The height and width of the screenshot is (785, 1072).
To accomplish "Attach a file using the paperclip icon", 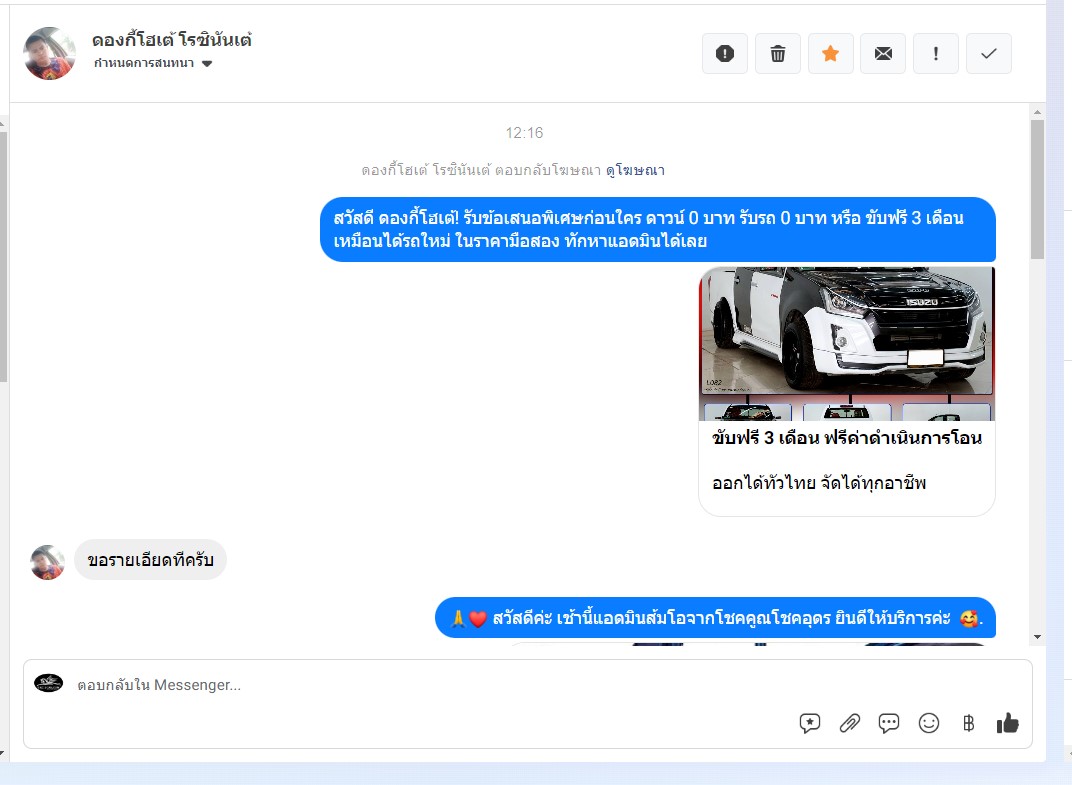I will tap(849, 723).
